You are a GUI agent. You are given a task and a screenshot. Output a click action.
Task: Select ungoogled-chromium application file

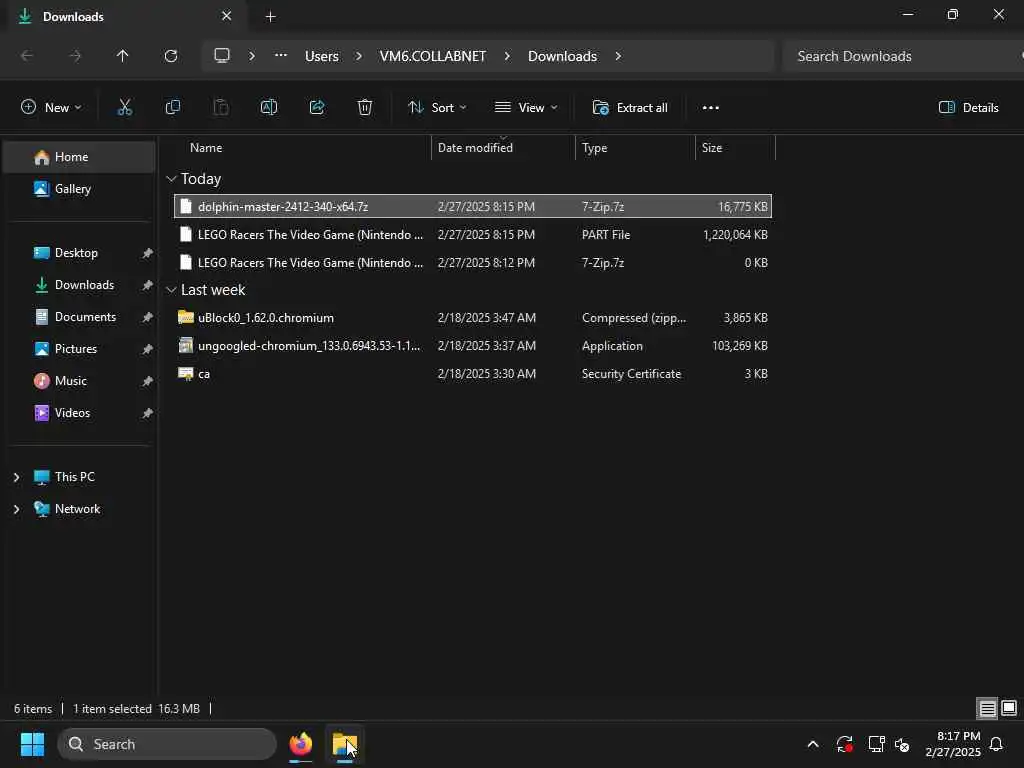point(473,346)
